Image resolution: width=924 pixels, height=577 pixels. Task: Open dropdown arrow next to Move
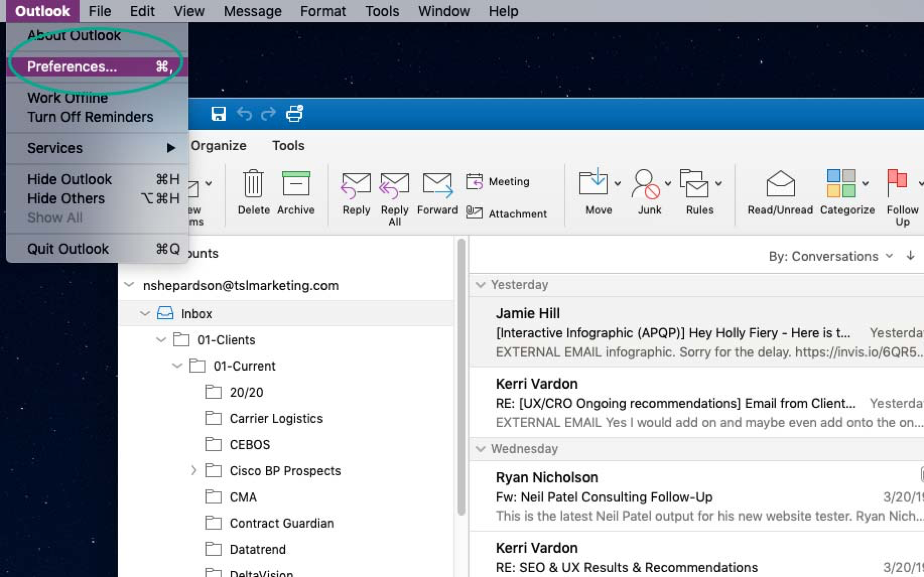[x=618, y=184]
